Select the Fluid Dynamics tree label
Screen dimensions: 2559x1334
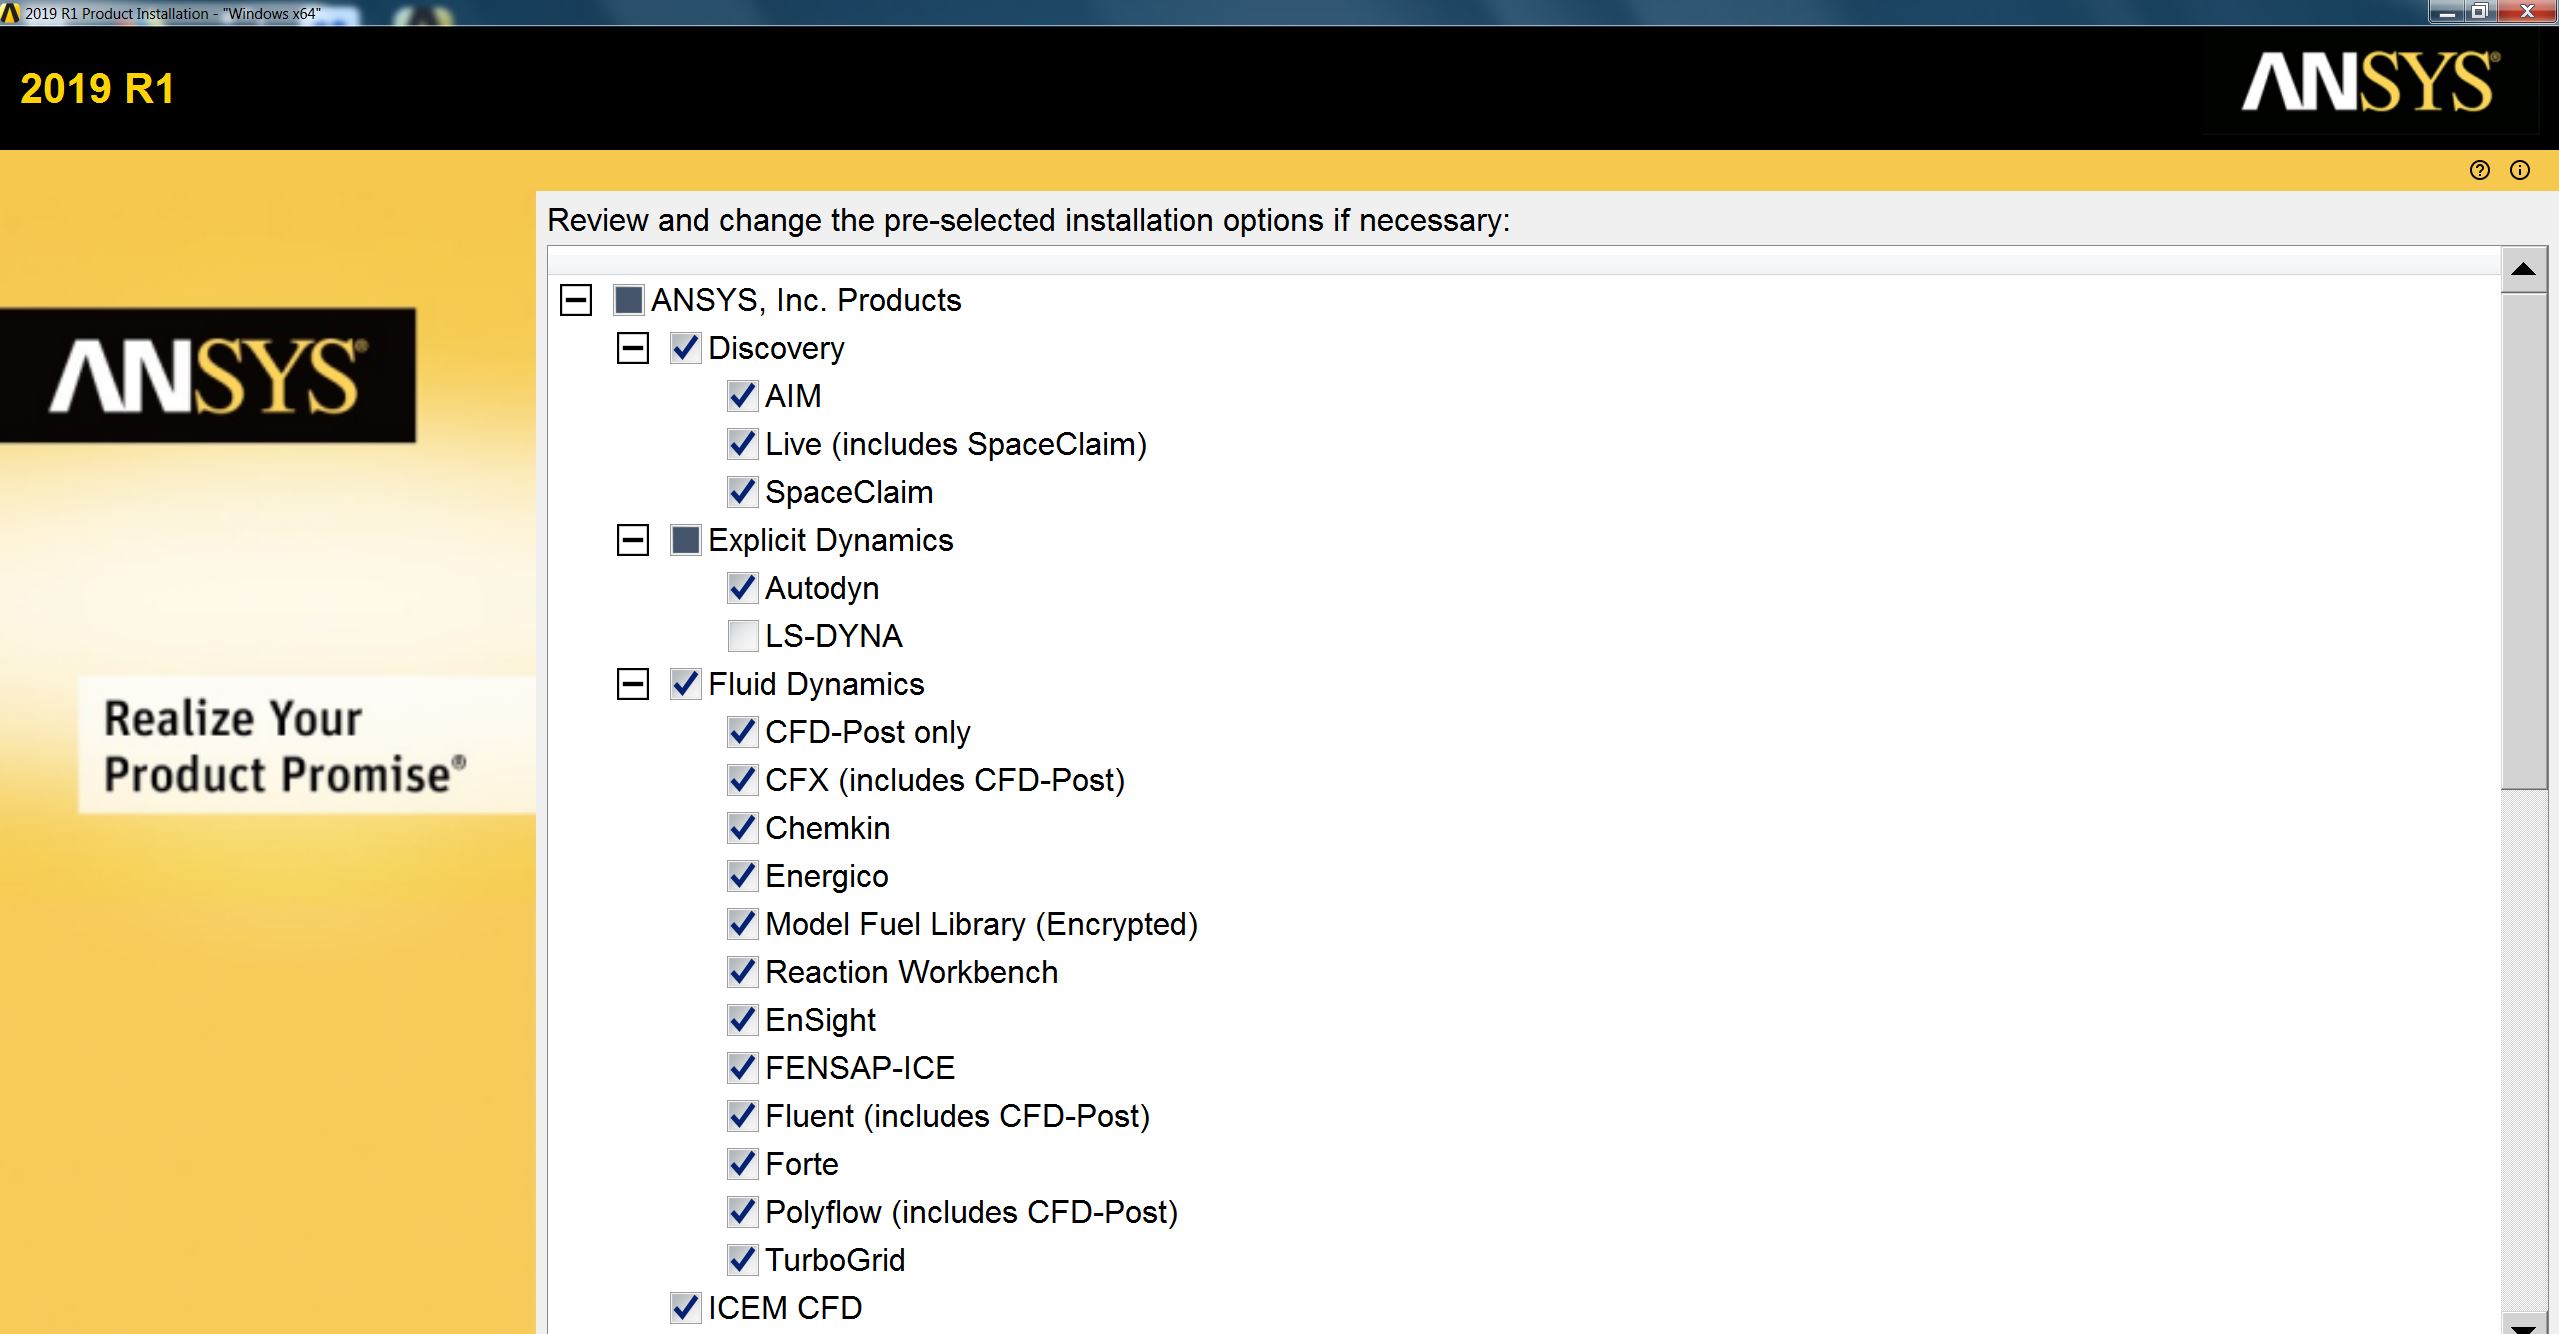pos(816,684)
